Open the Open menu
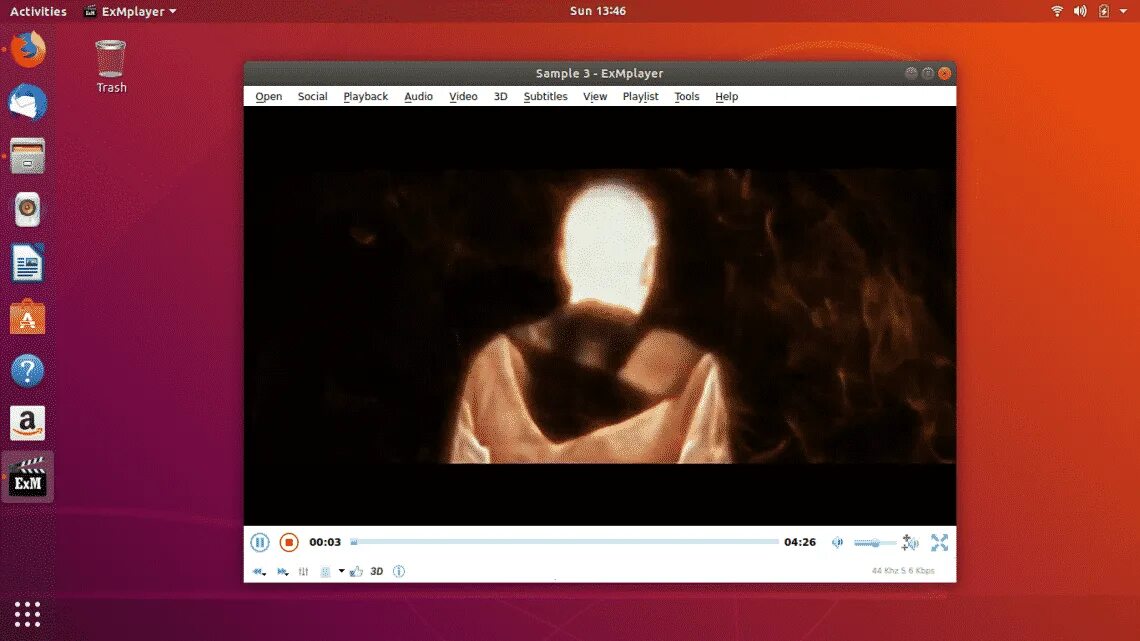This screenshot has height=641, width=1140. (268, 96)
